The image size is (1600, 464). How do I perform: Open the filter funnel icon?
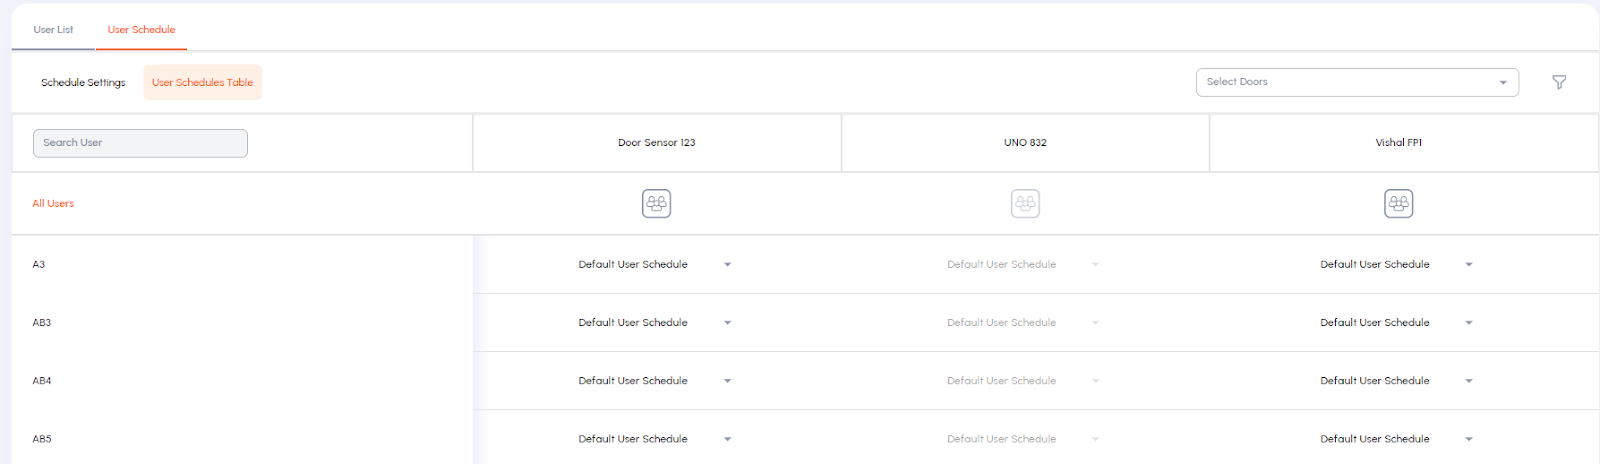pyautogui.click(x=1558, y=82)
